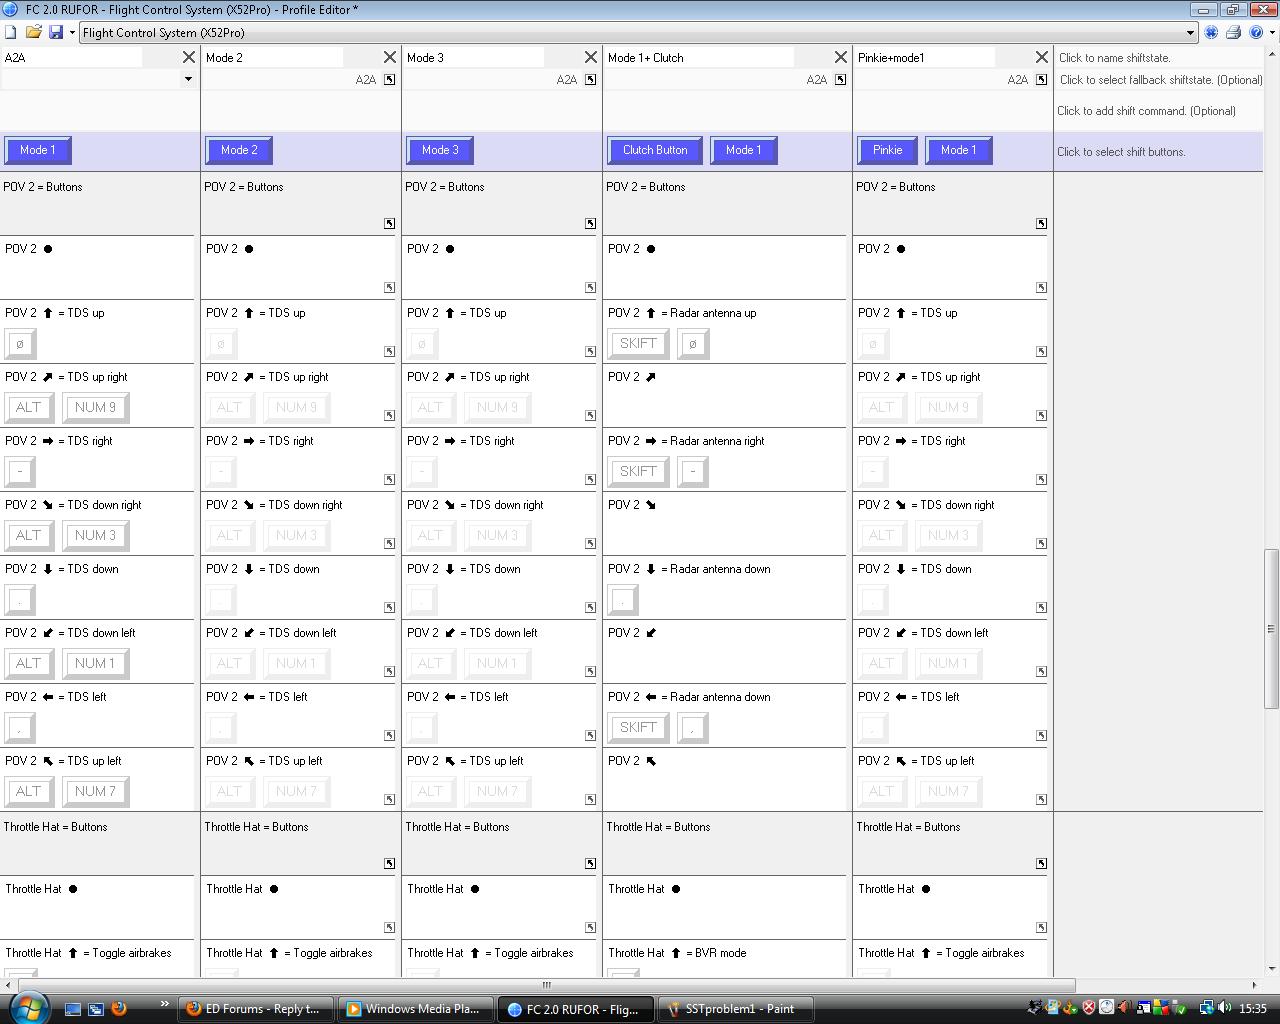Screen dimensions: 1280x1024
Task: Click the Clutch Button shift button
Action: coord(655,150)
